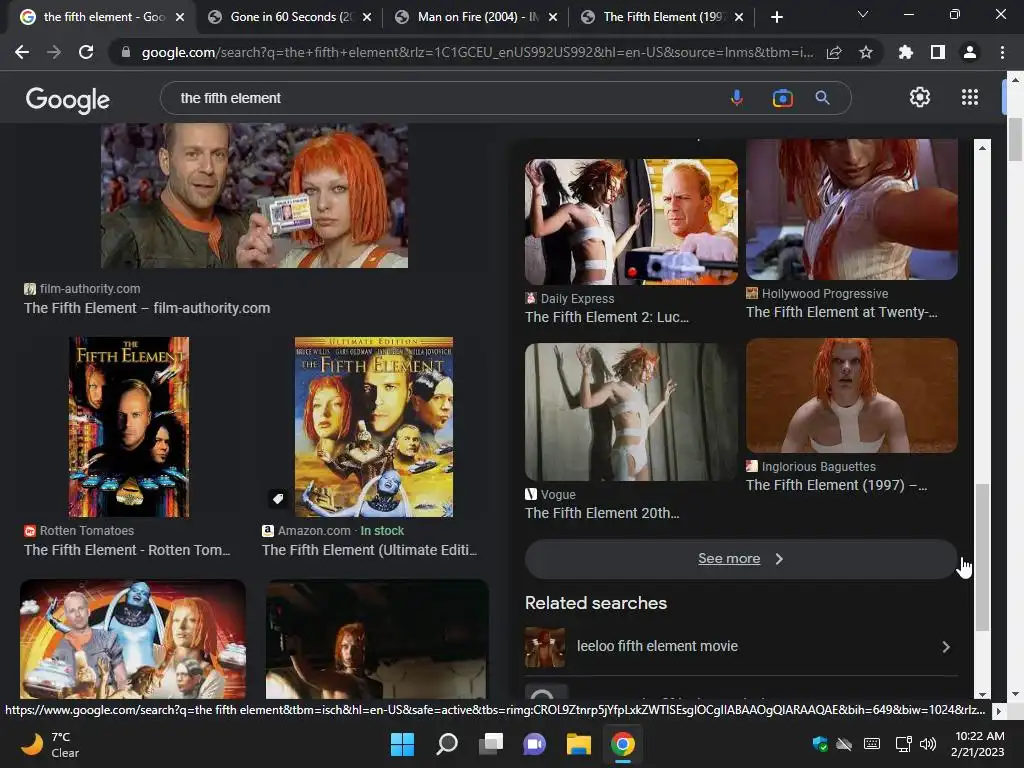
Task: Open the Amazon Ultimate Edition cover thumbnail
Action: (x=374, y=427)
